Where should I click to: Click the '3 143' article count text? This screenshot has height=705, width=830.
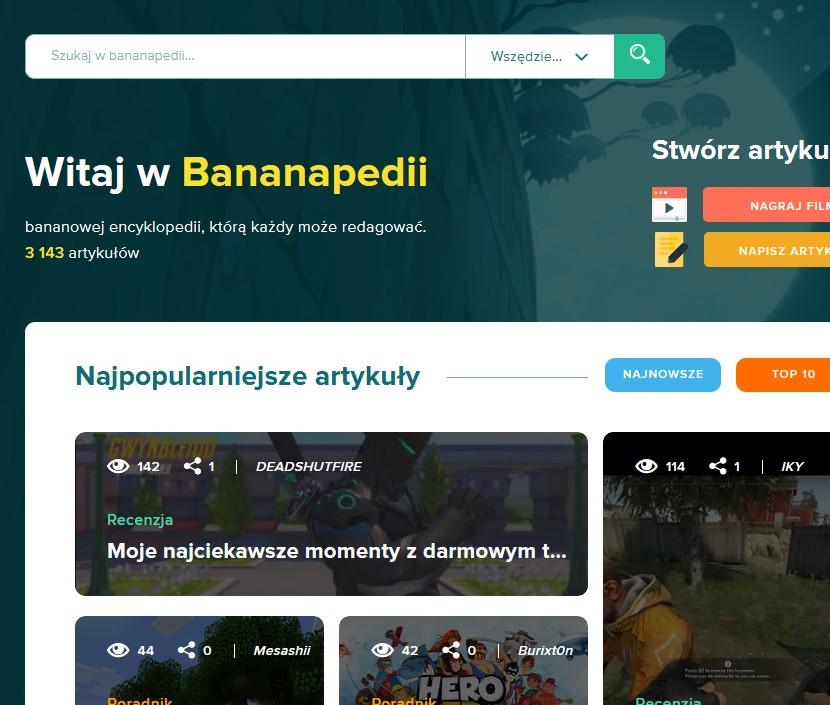(44, 253)
